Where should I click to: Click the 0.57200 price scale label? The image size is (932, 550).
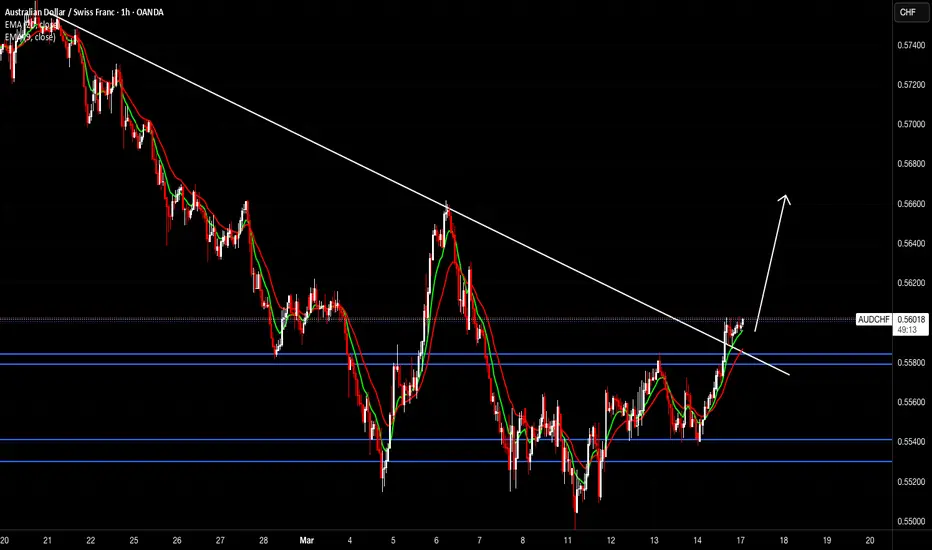click(x=911, y=85)
